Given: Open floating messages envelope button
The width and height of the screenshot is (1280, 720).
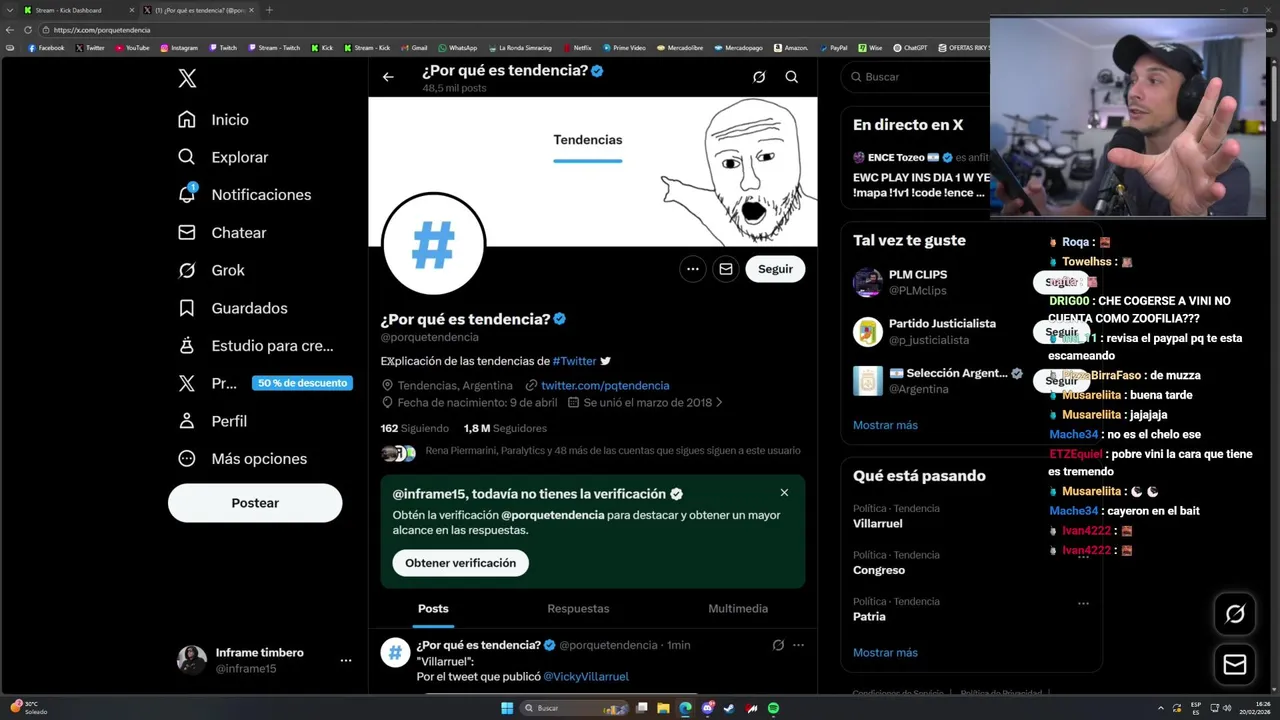Looking at the screenshot, I should coord(1235,664).
